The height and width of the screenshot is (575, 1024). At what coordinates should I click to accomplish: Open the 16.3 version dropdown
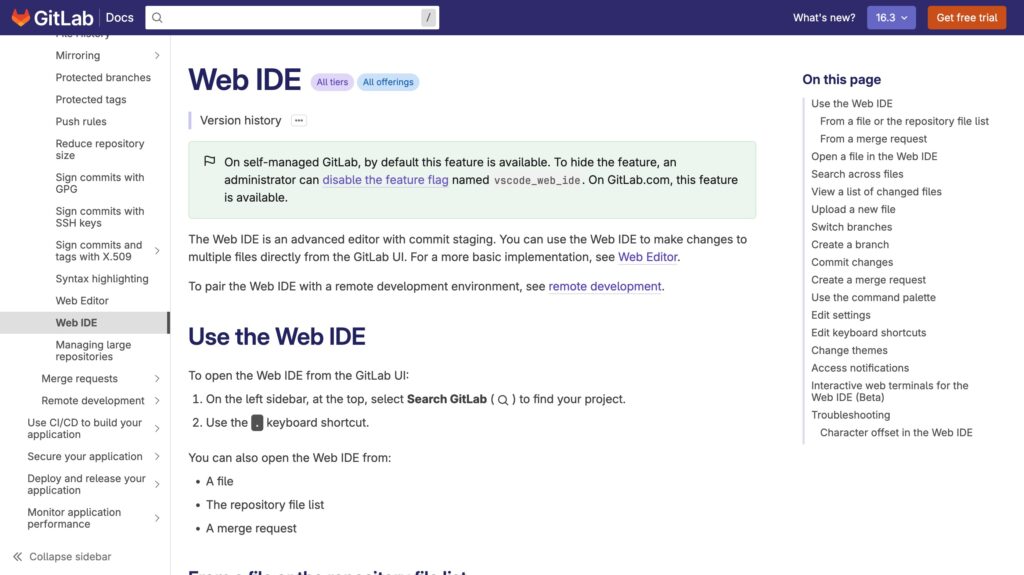(x=891, y=17)
